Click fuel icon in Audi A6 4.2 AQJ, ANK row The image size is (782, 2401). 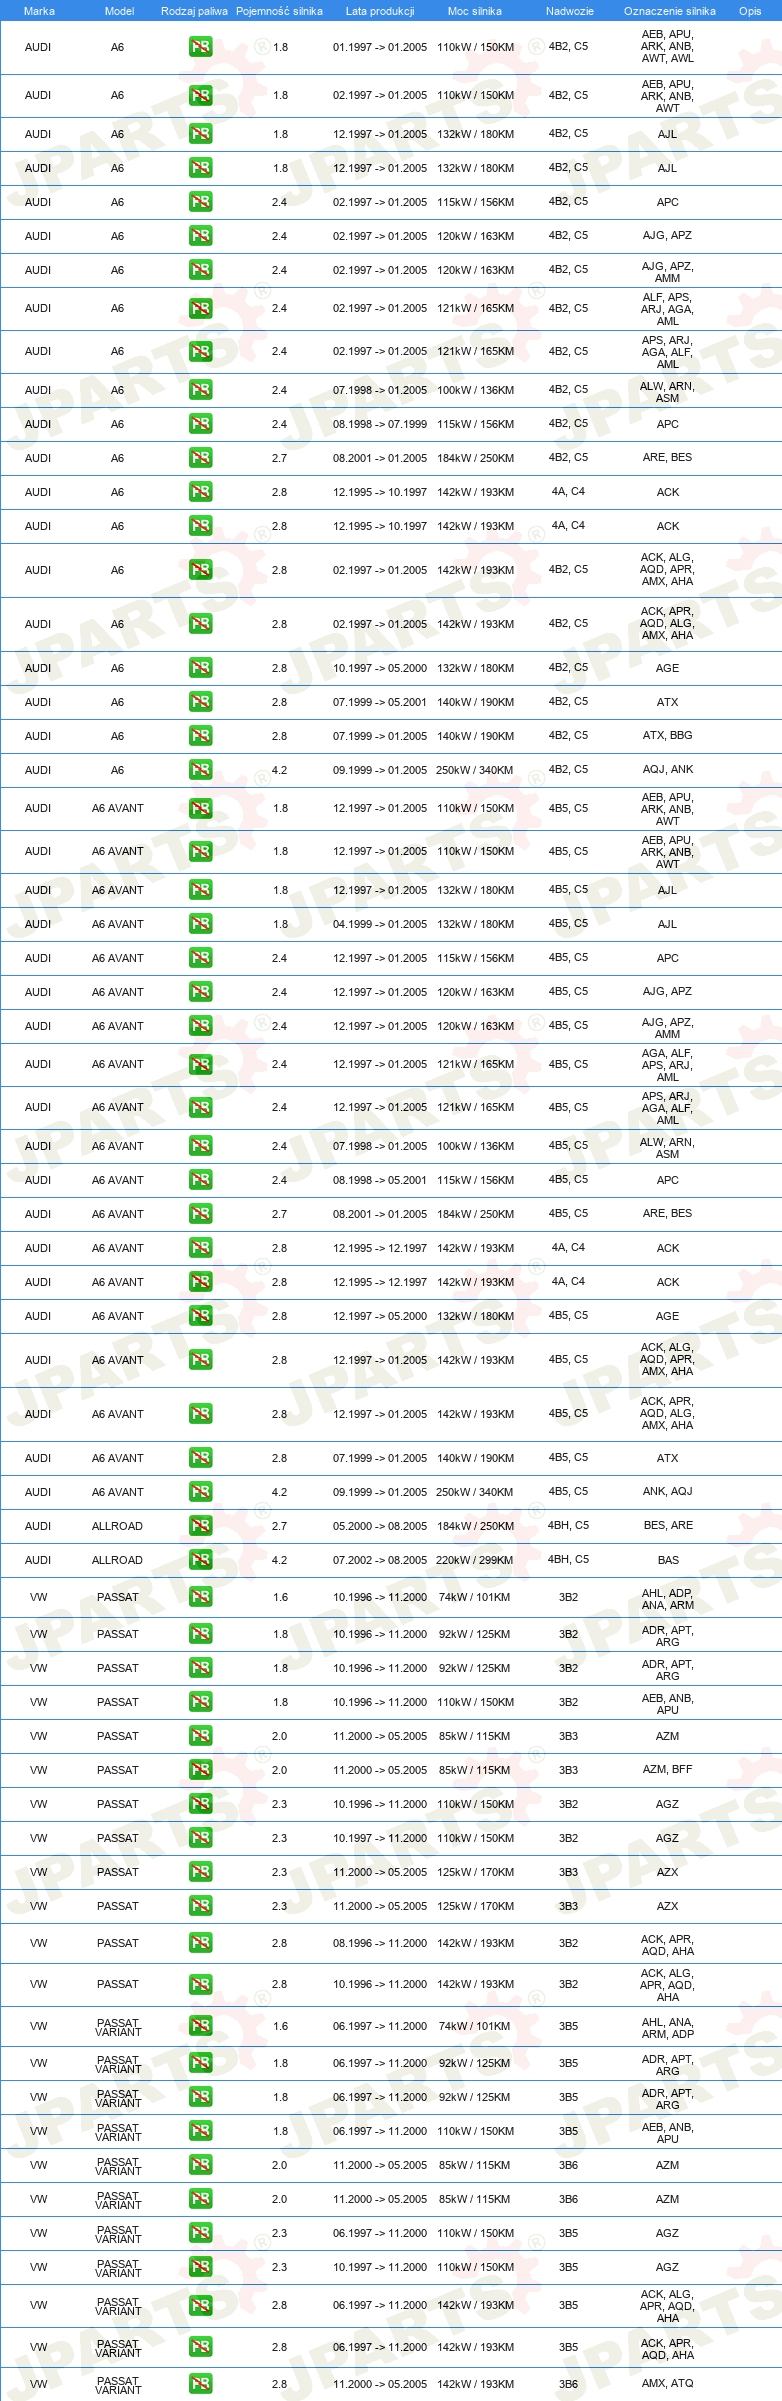point(200,770)
